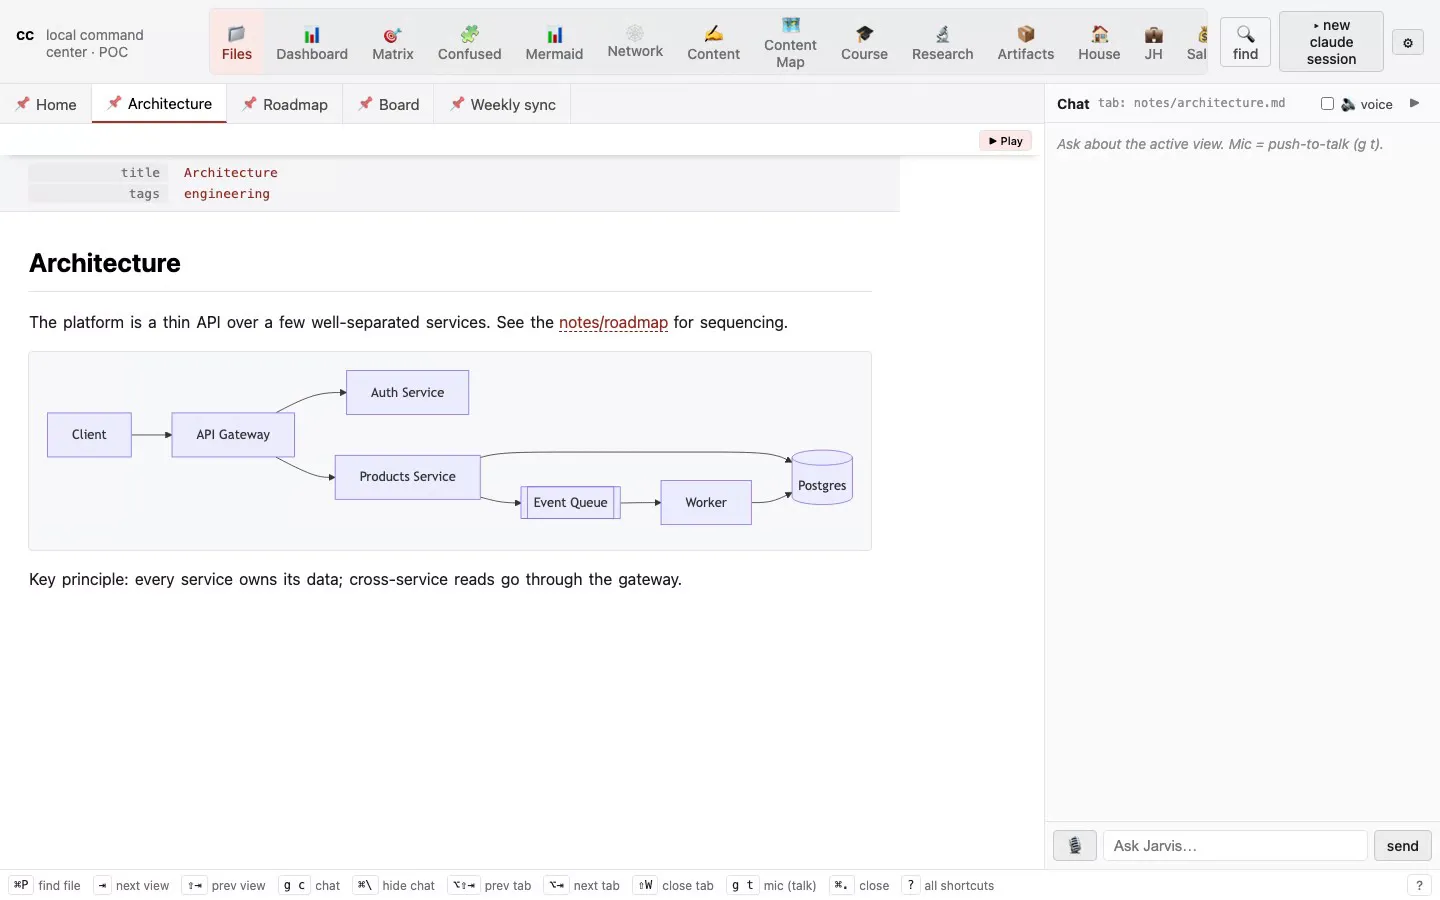The width and height of the screenshot is (1440, 900).
Task: Click the prev view shortcut hint
Action: (x=225, y=885)
